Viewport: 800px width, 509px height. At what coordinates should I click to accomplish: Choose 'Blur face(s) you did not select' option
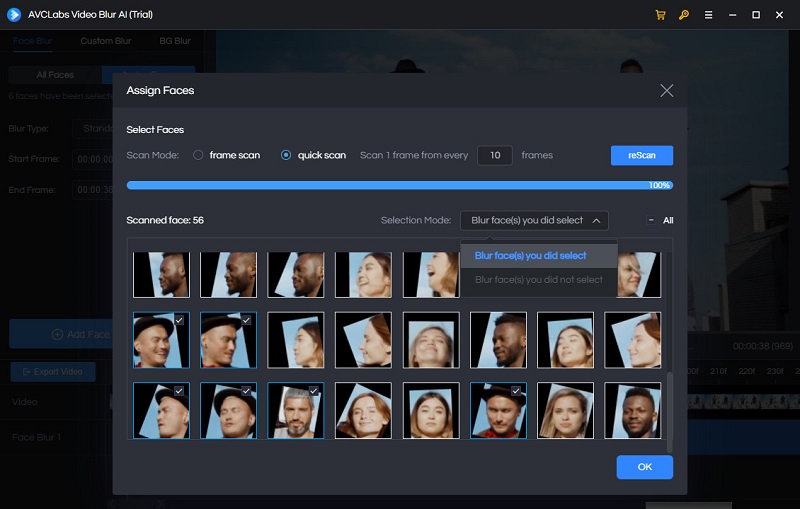(539, 280)
